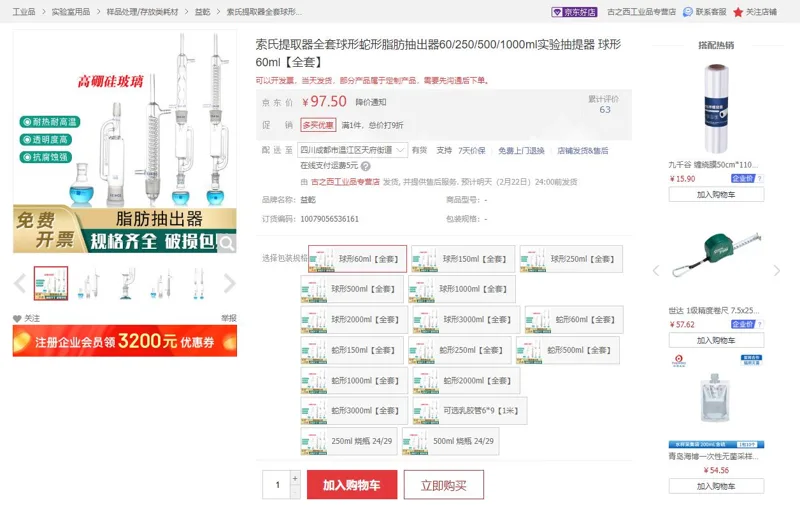Viewport: 800px width, 505px height.
Task: Click next arrow in 搭配热销 carousel
Action: (777, 270)
